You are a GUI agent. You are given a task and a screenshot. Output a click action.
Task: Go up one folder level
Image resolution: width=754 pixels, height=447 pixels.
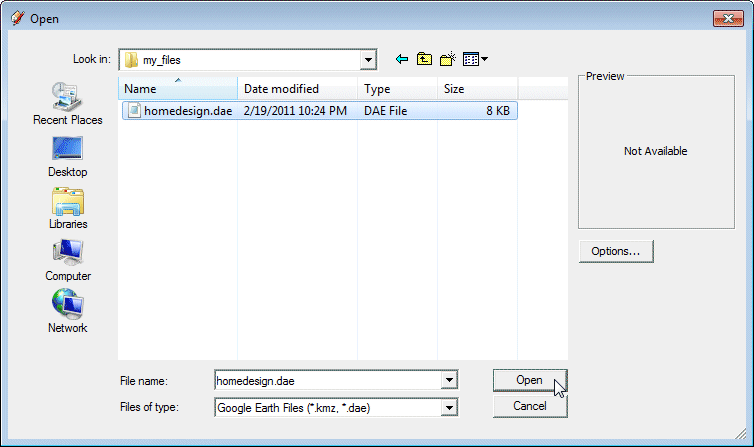pyautogui.click(x=425, y=59)
